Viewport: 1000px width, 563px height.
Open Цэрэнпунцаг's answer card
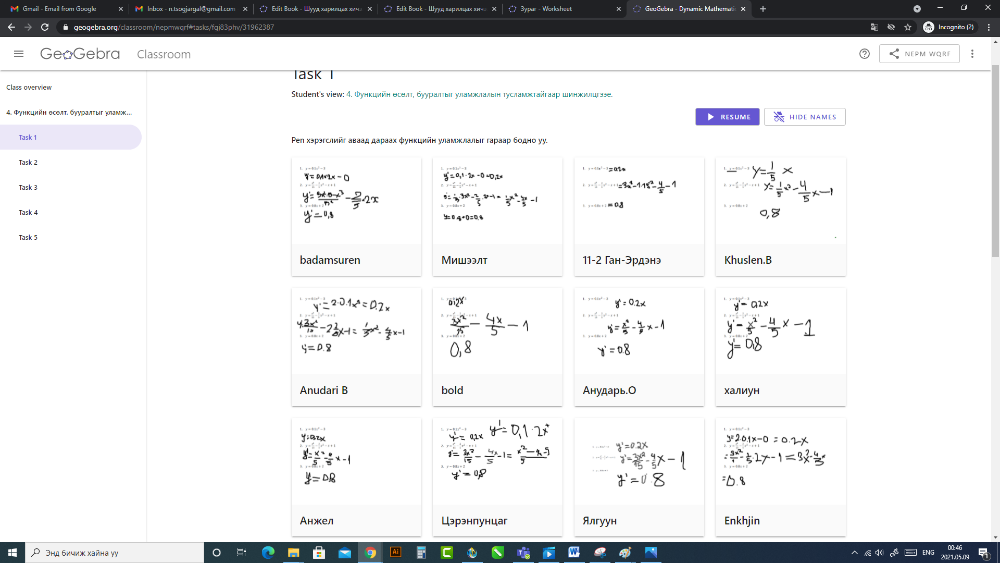497,477
